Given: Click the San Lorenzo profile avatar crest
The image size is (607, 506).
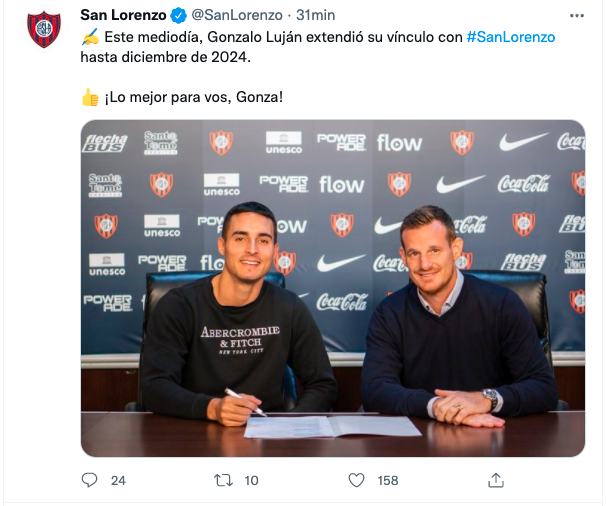Looking at the screenshot, I should [x=44, y=29].
